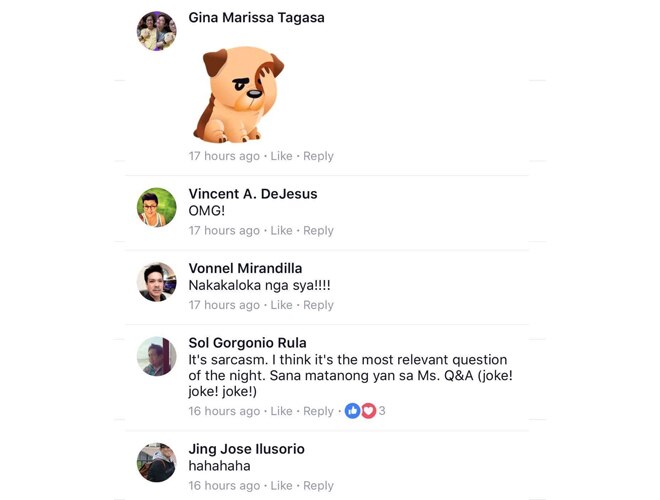Open Gina Marissa Tagasa's profile picture
Viewport: 660px width, 500px height.
point(157,31)
